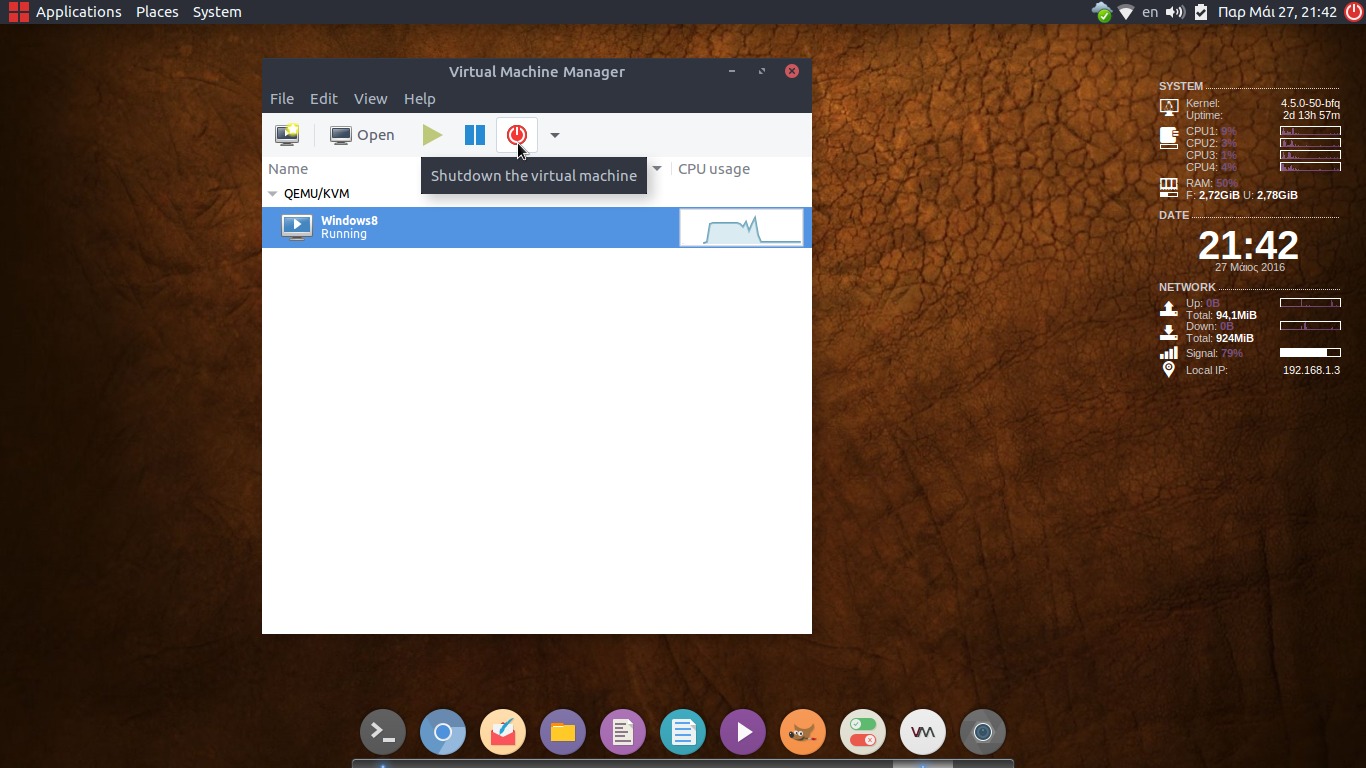1366x768 pixels.
Task: Pause the virtual machine with the pause icon
Action: click(475, 135)
